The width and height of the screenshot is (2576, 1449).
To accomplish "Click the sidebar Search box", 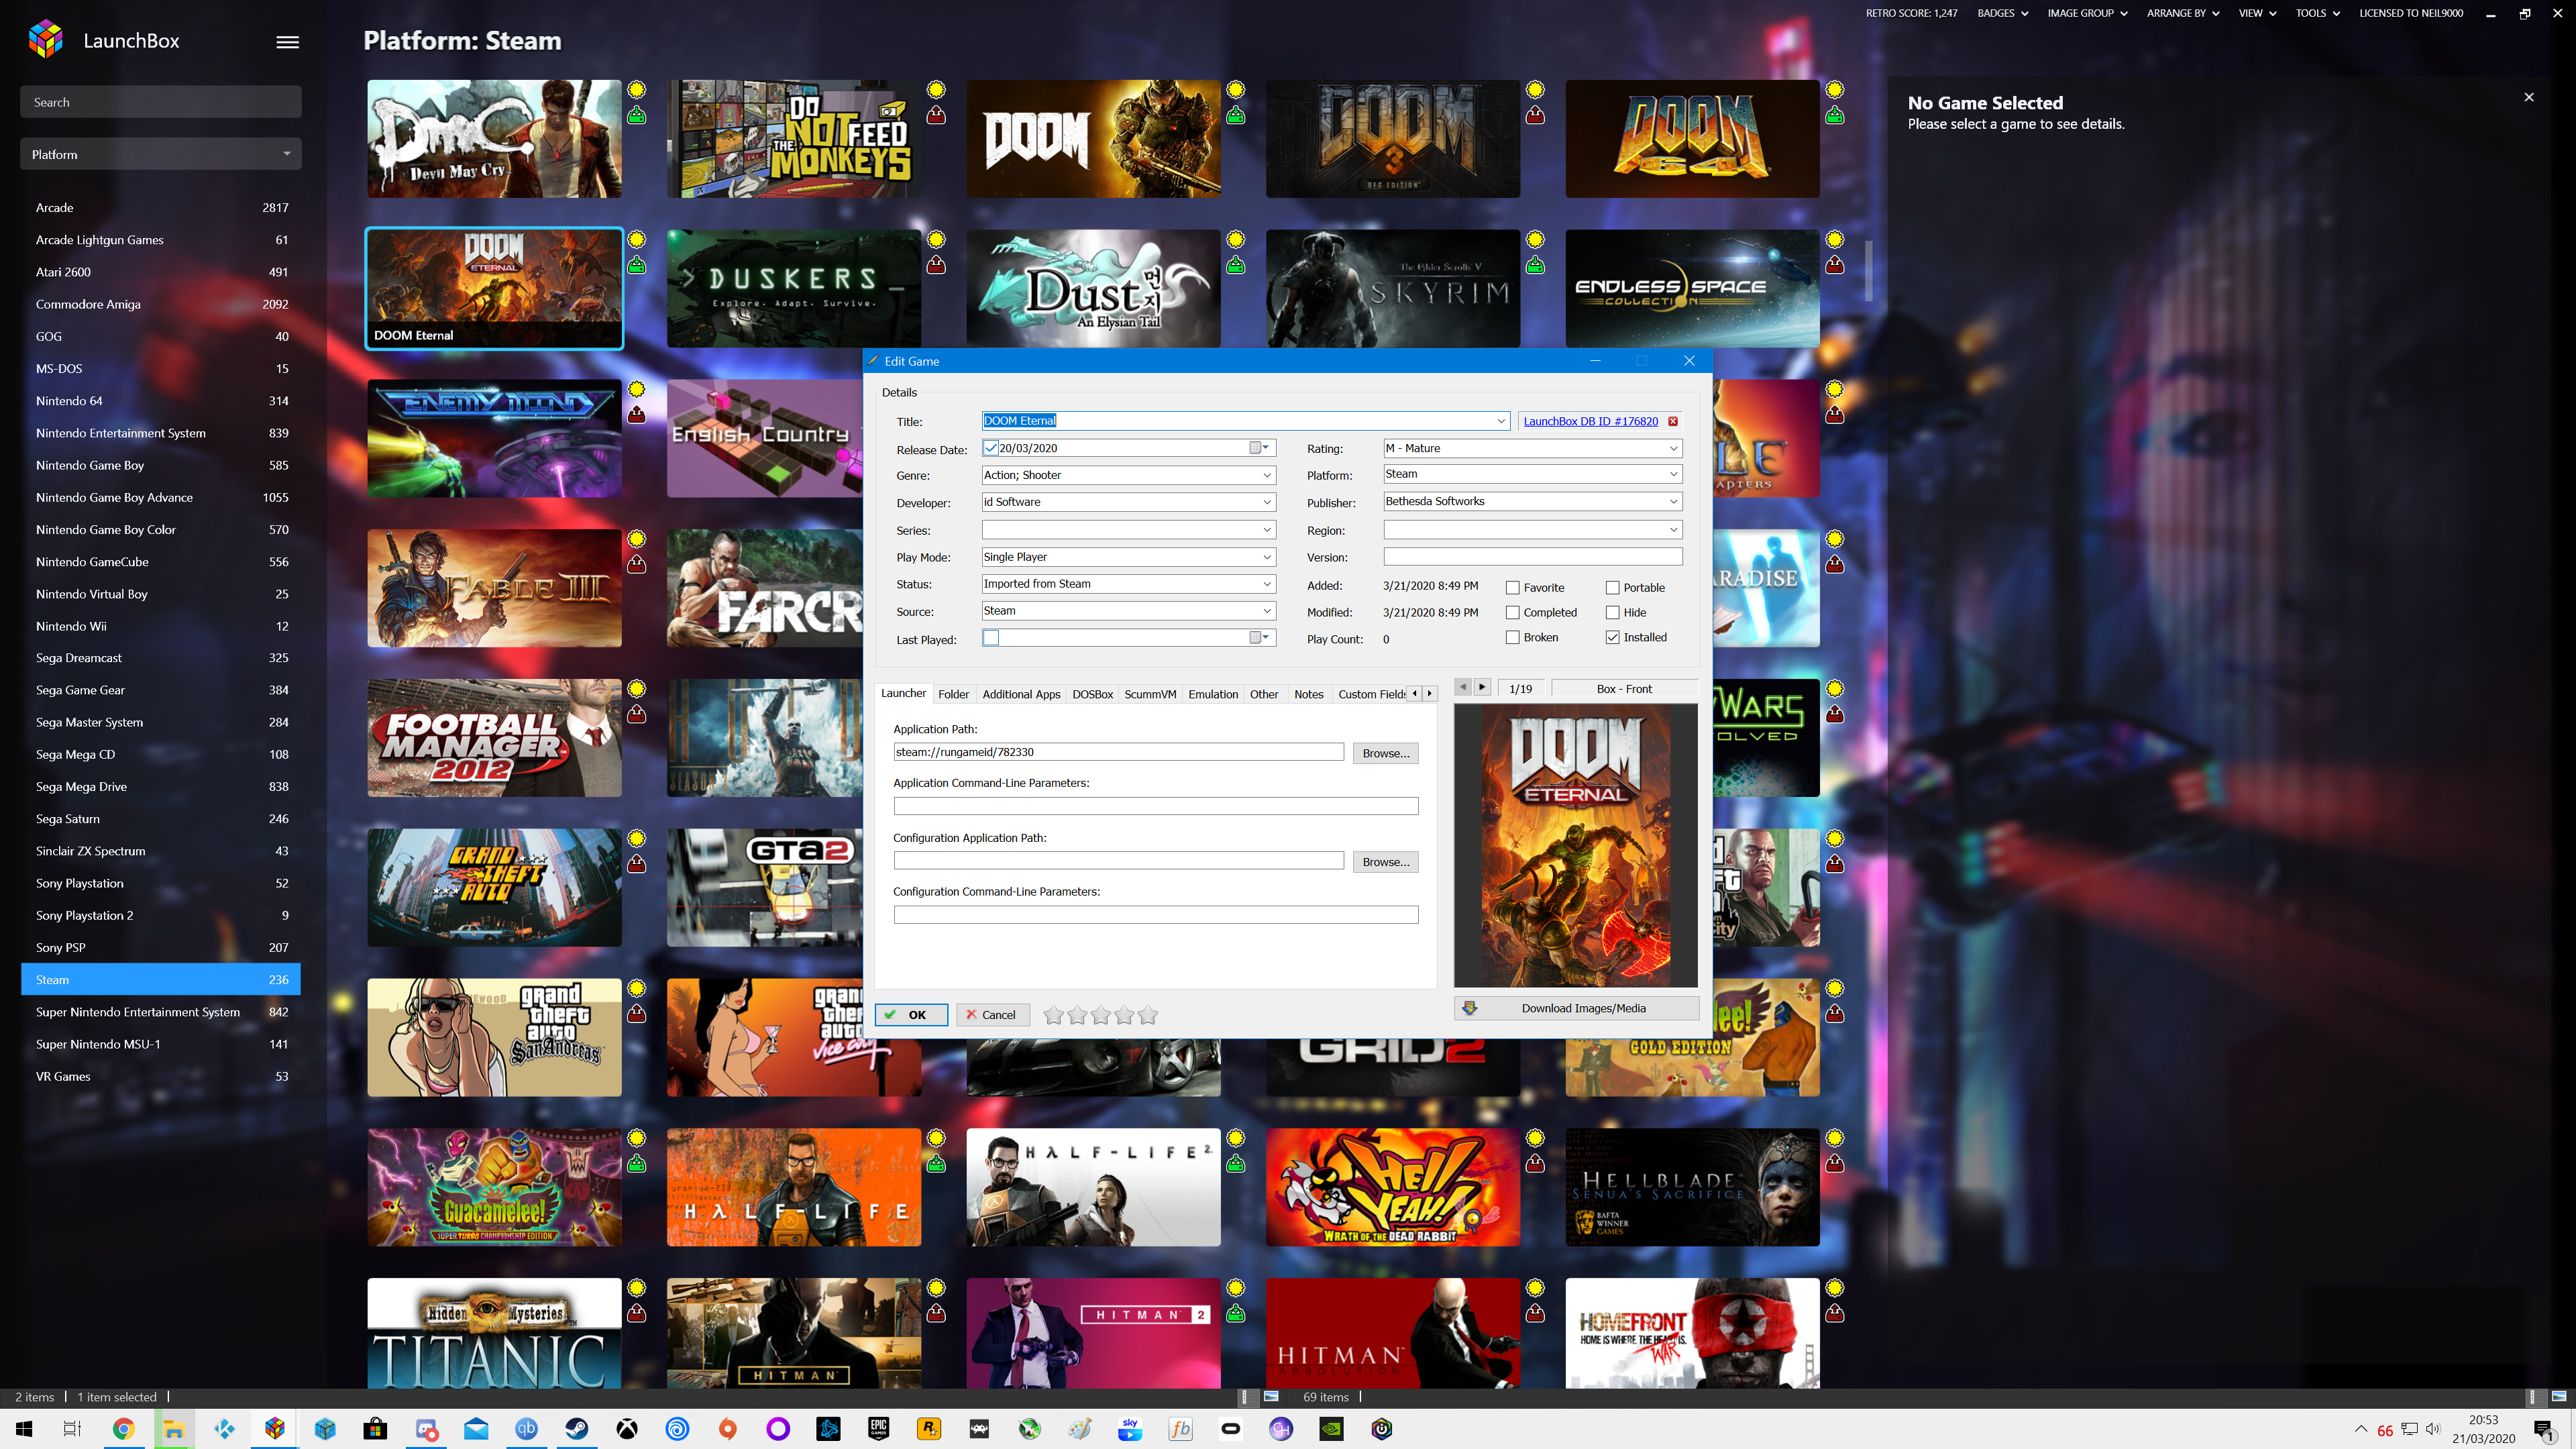I will coord(161,102).
